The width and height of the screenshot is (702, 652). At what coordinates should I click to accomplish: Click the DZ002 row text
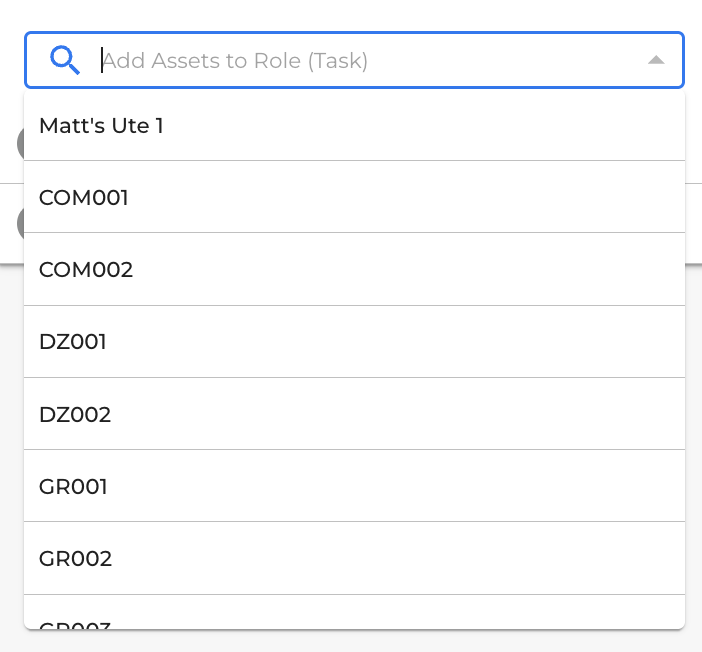[x=75, y=415]
